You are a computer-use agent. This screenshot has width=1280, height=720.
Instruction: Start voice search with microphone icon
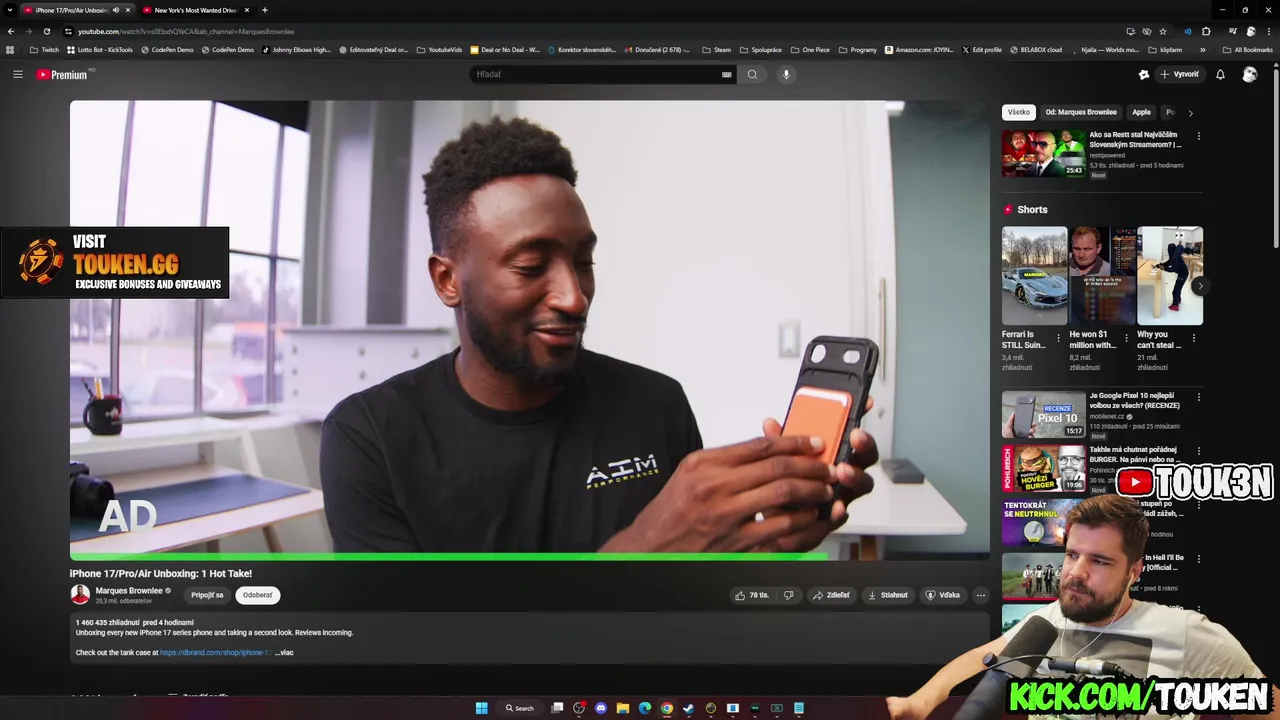point(786,74)
